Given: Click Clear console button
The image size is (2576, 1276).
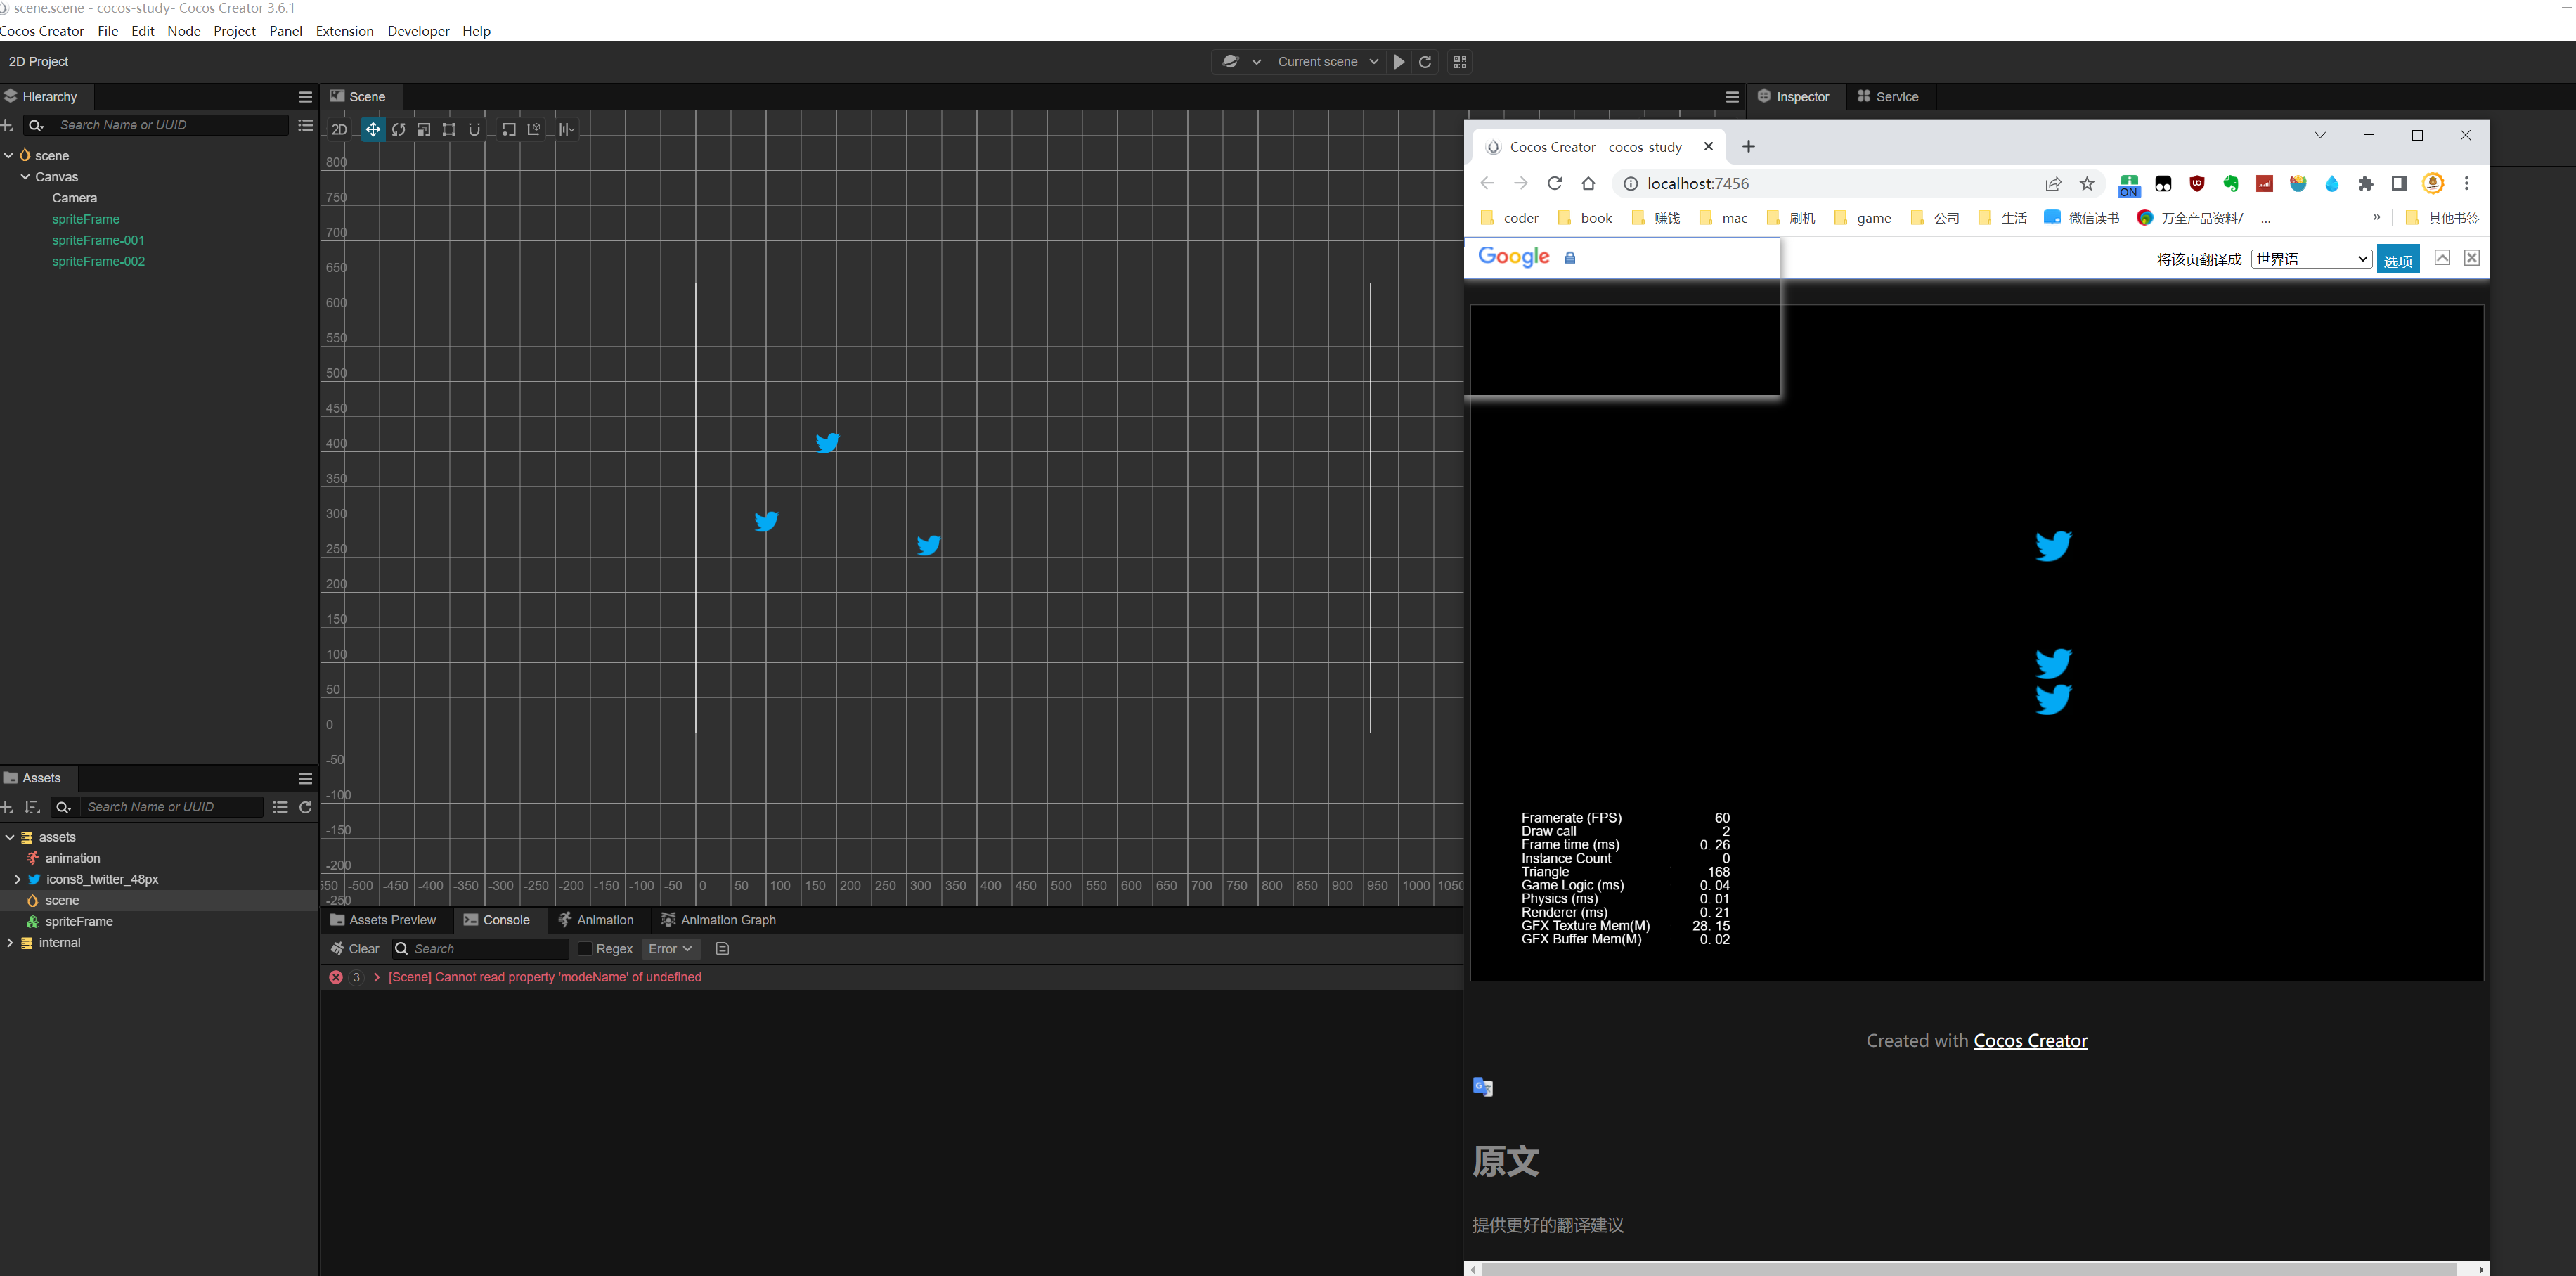Looking at the screenshot, I should (x=355, y=949).
